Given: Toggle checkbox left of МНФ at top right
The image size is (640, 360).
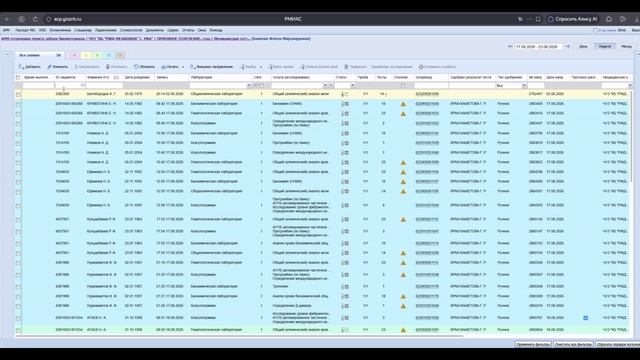Looking at the screenshot, I should 595,30.
